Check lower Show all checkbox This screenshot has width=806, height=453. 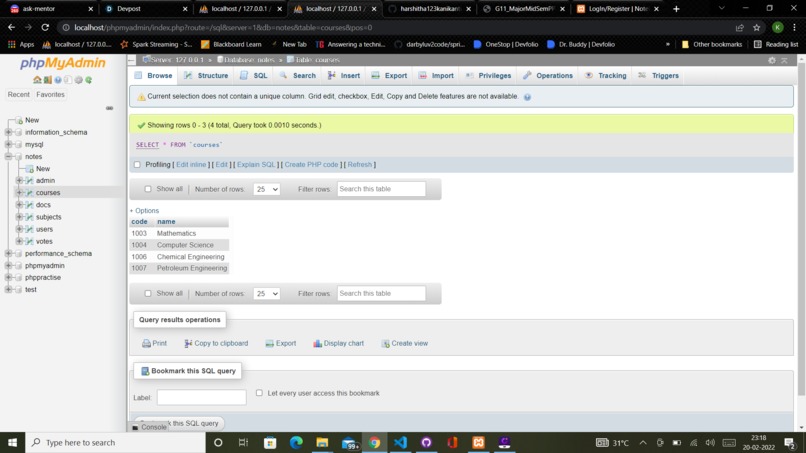coord(148,294)
